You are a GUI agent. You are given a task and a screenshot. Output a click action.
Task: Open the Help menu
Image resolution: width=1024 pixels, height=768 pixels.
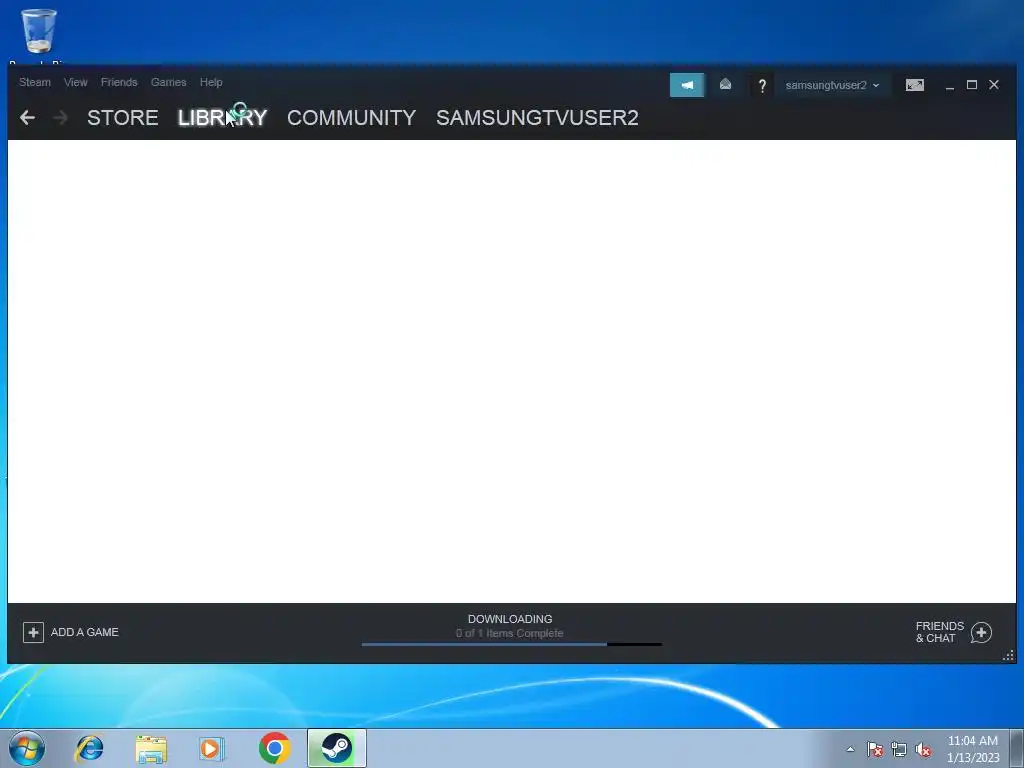click(x=211, y=82)
